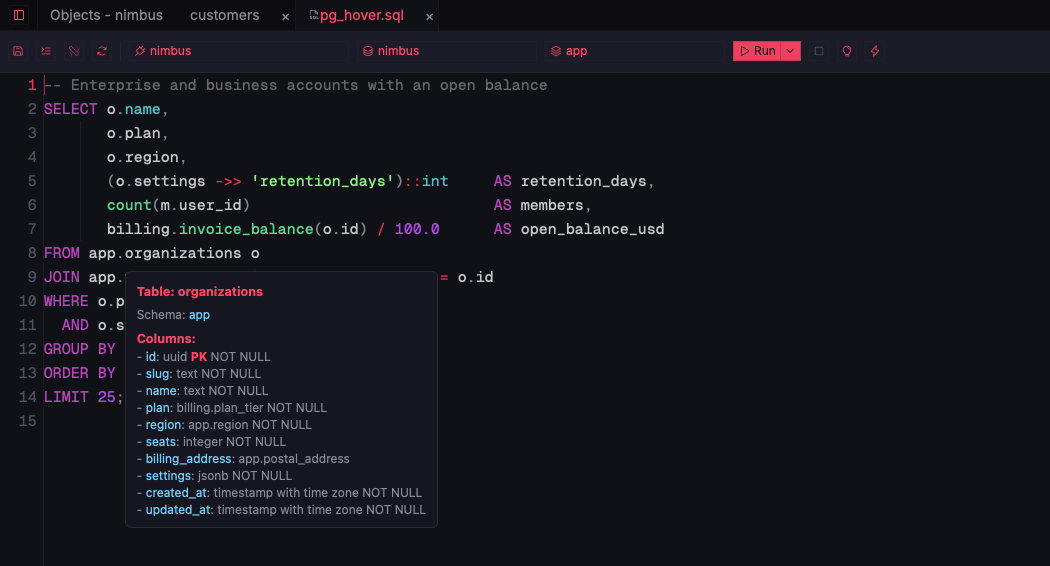Click line number 15 in gutter
1050x566 pixels.
click(27, 421)
